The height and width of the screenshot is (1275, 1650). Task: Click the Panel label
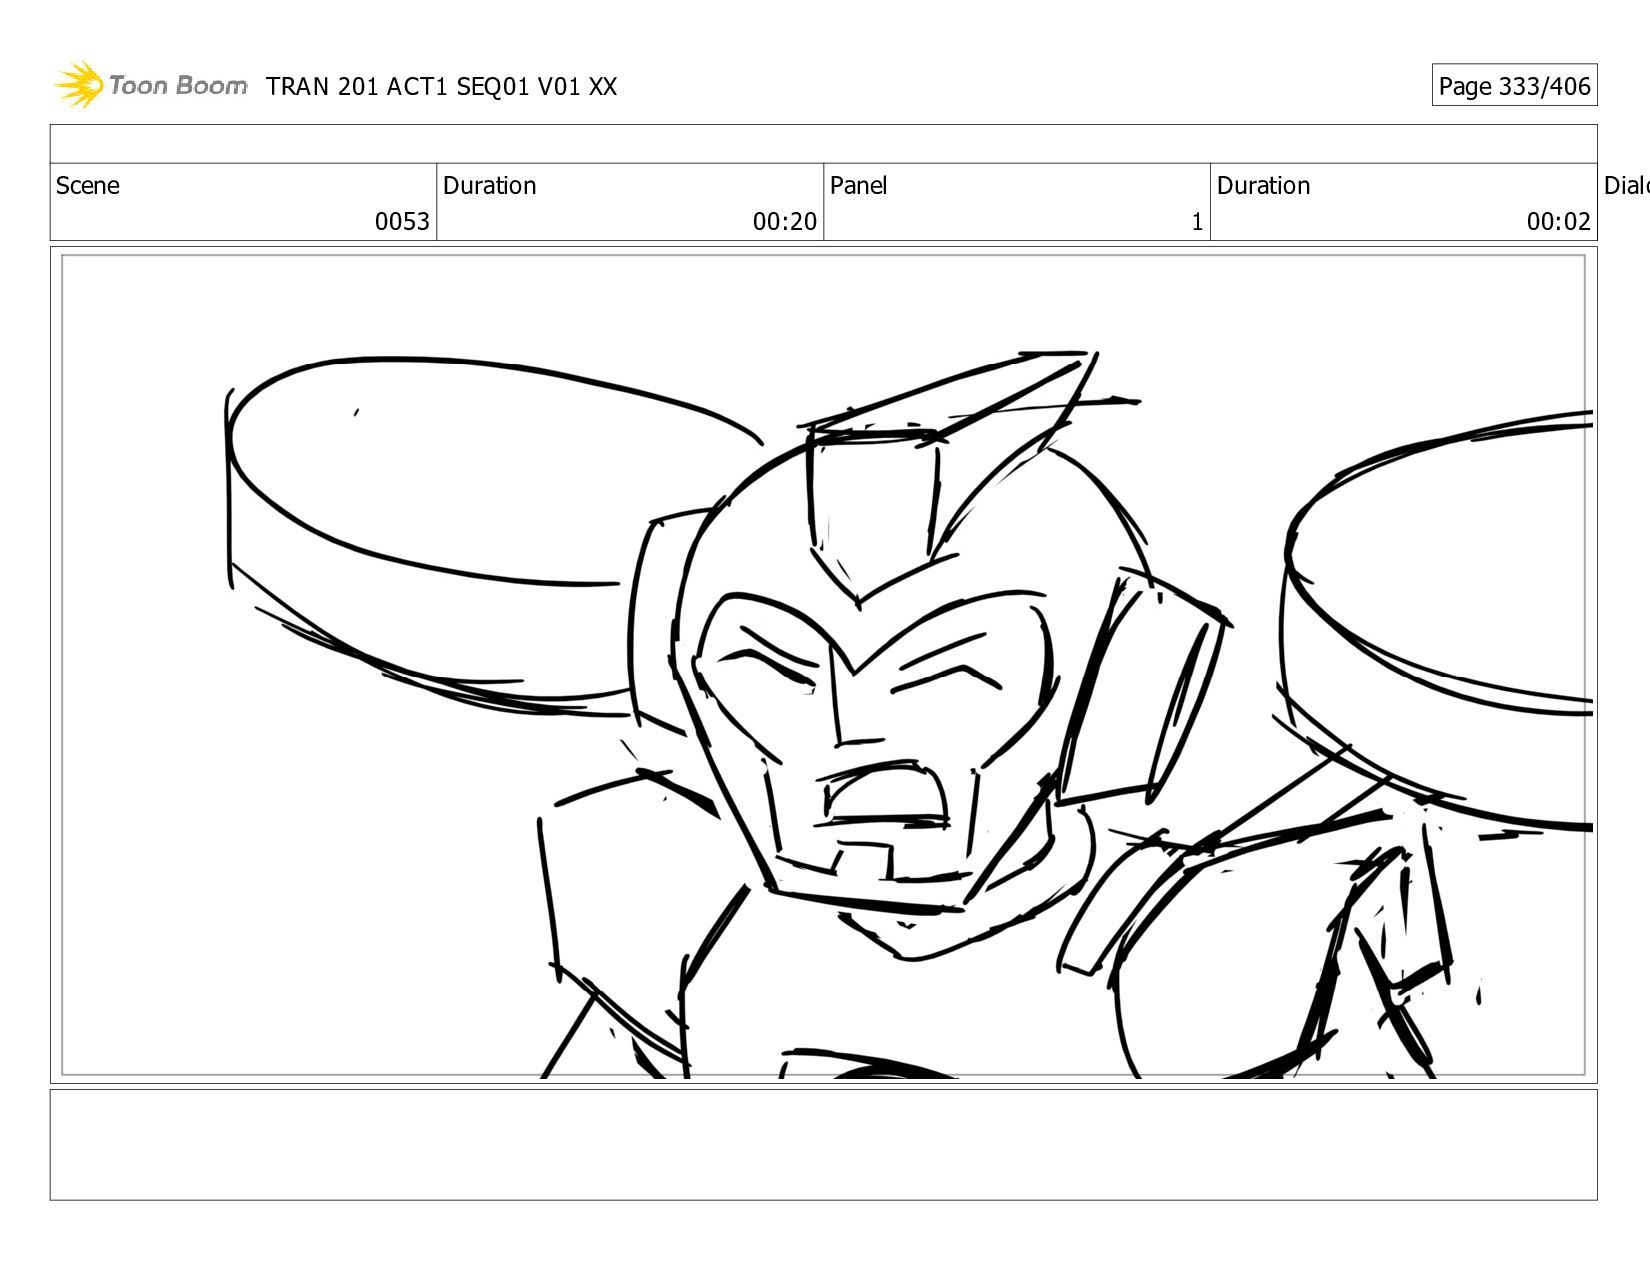pos(858,186)
